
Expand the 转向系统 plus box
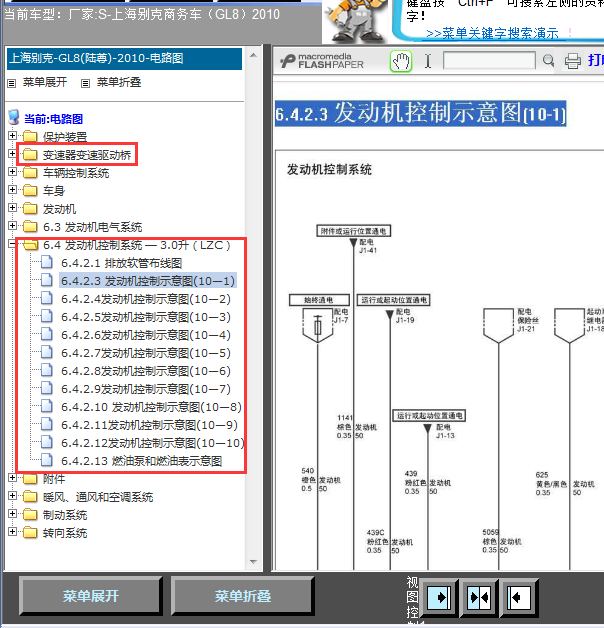click(12, 531)
